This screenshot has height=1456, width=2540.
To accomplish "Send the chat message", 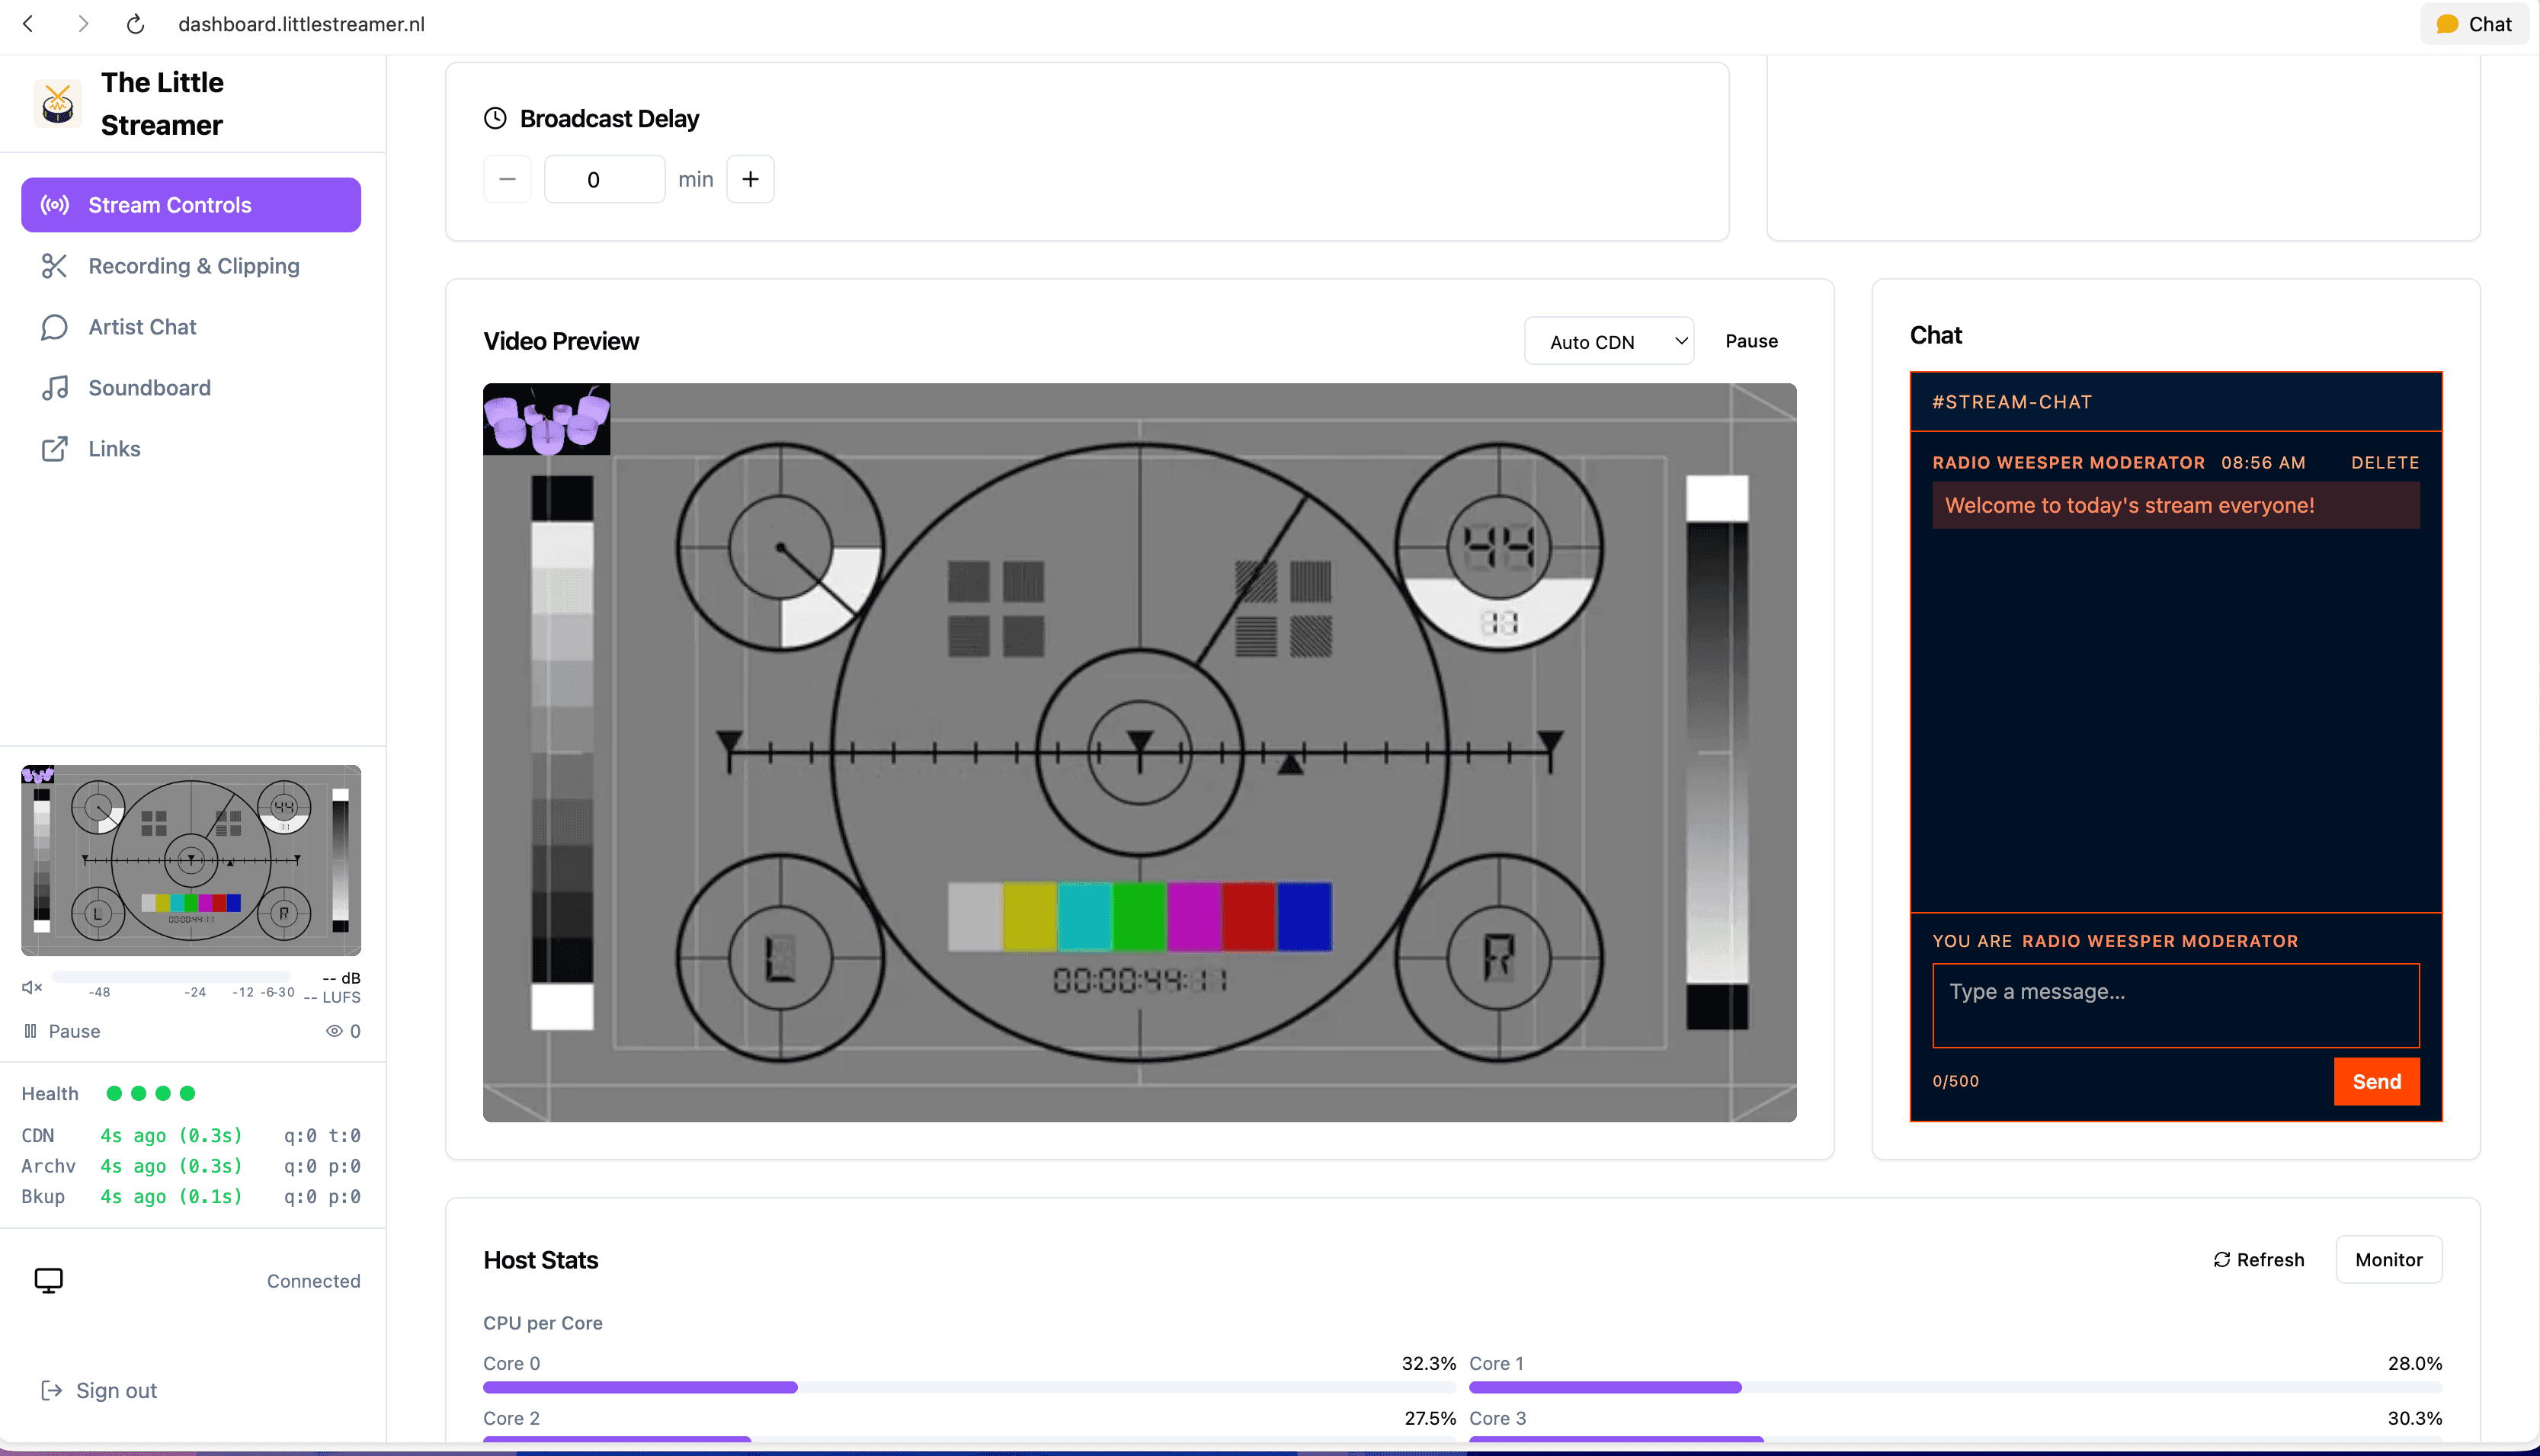I will point(2376,1081).
